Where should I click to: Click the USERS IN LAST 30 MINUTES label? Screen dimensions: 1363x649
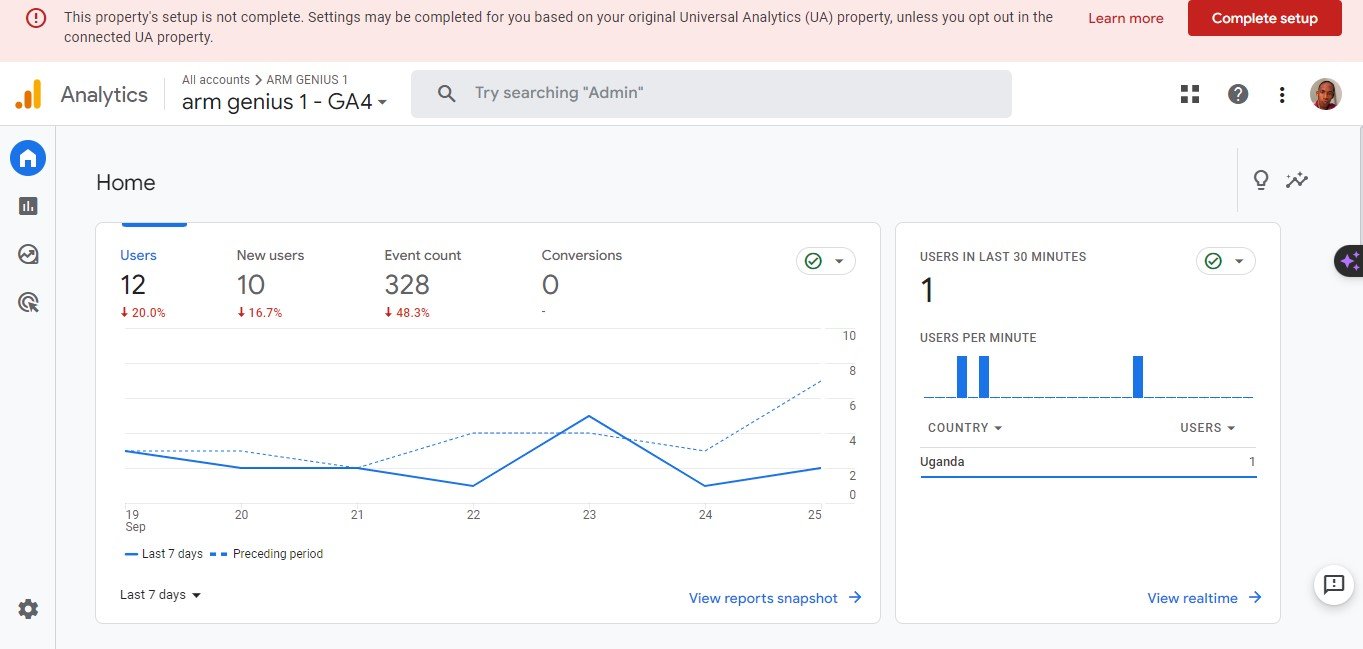[1003, 257]
